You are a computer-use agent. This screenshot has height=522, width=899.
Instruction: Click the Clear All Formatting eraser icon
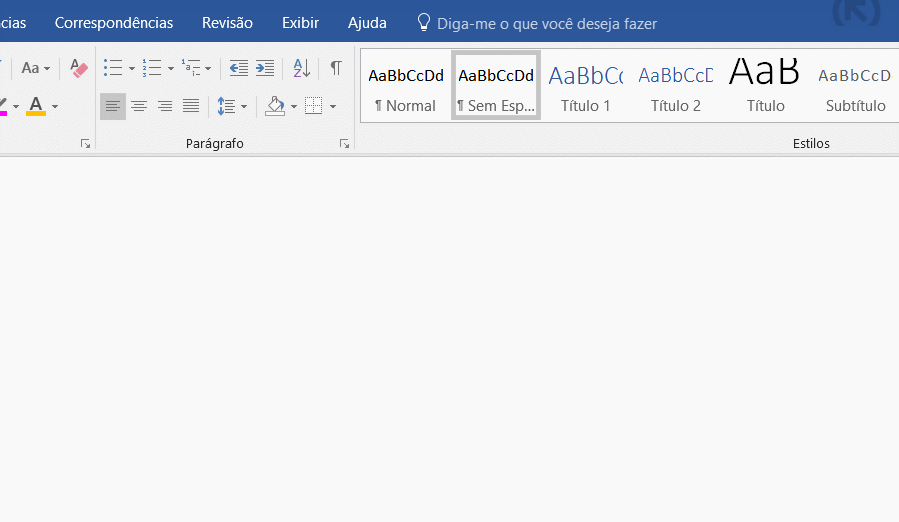point(79,68)
